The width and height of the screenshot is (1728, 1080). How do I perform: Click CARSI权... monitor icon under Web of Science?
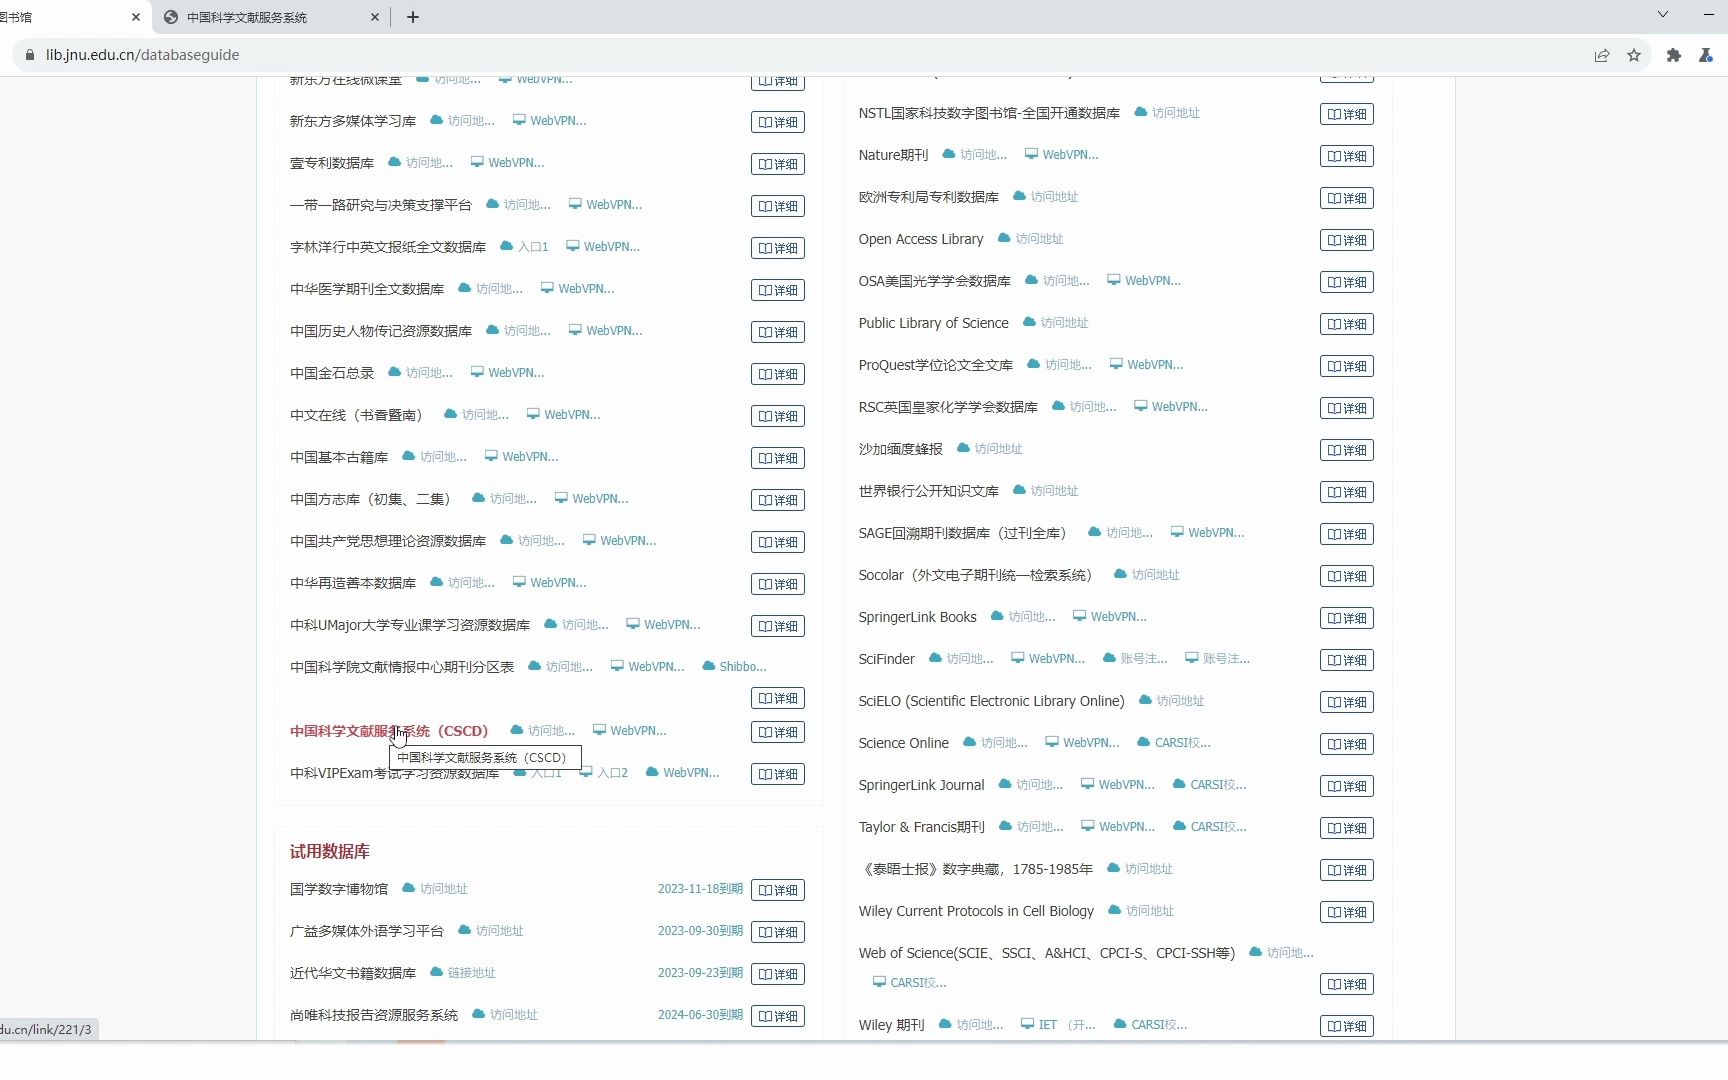tap(910, 983)
